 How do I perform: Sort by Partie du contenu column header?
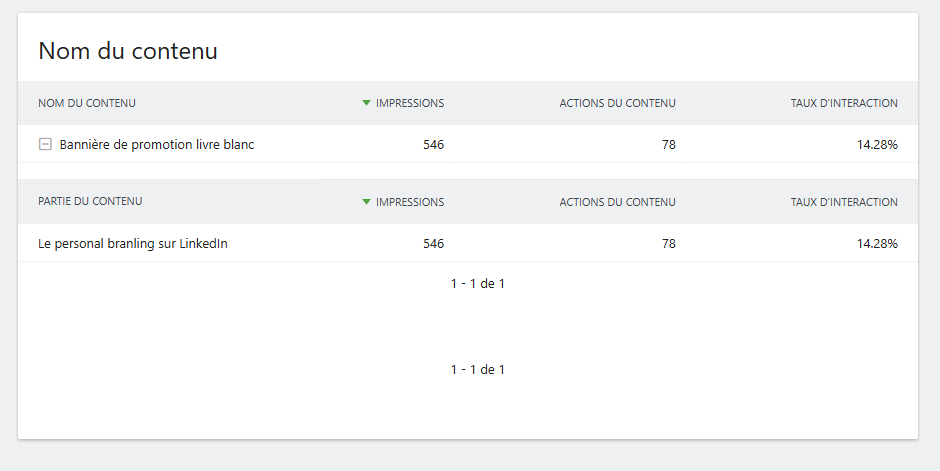(x=90, y=202)
